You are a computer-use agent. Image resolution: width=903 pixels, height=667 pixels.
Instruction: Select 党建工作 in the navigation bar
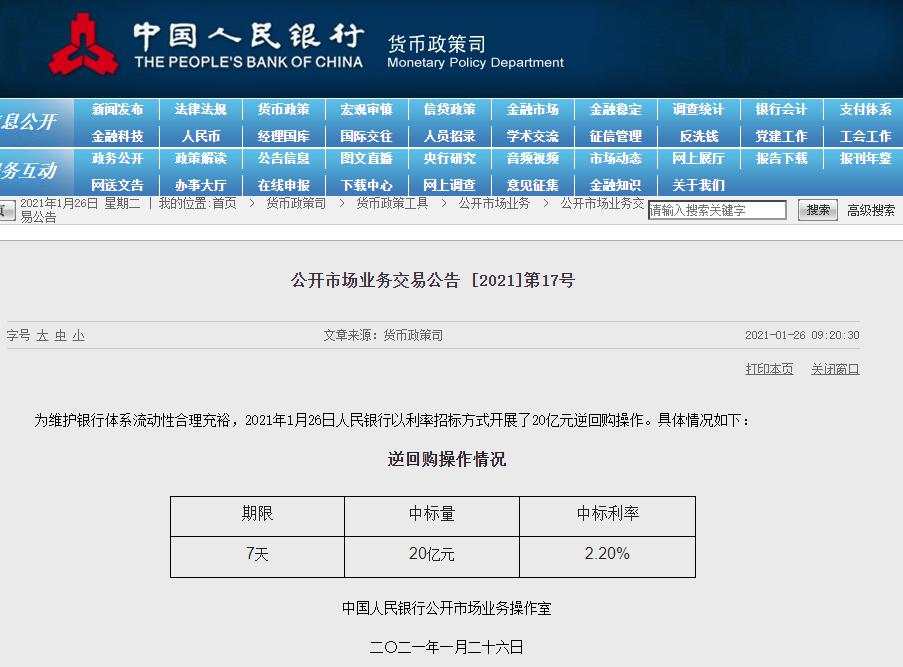tap(781, 137)
